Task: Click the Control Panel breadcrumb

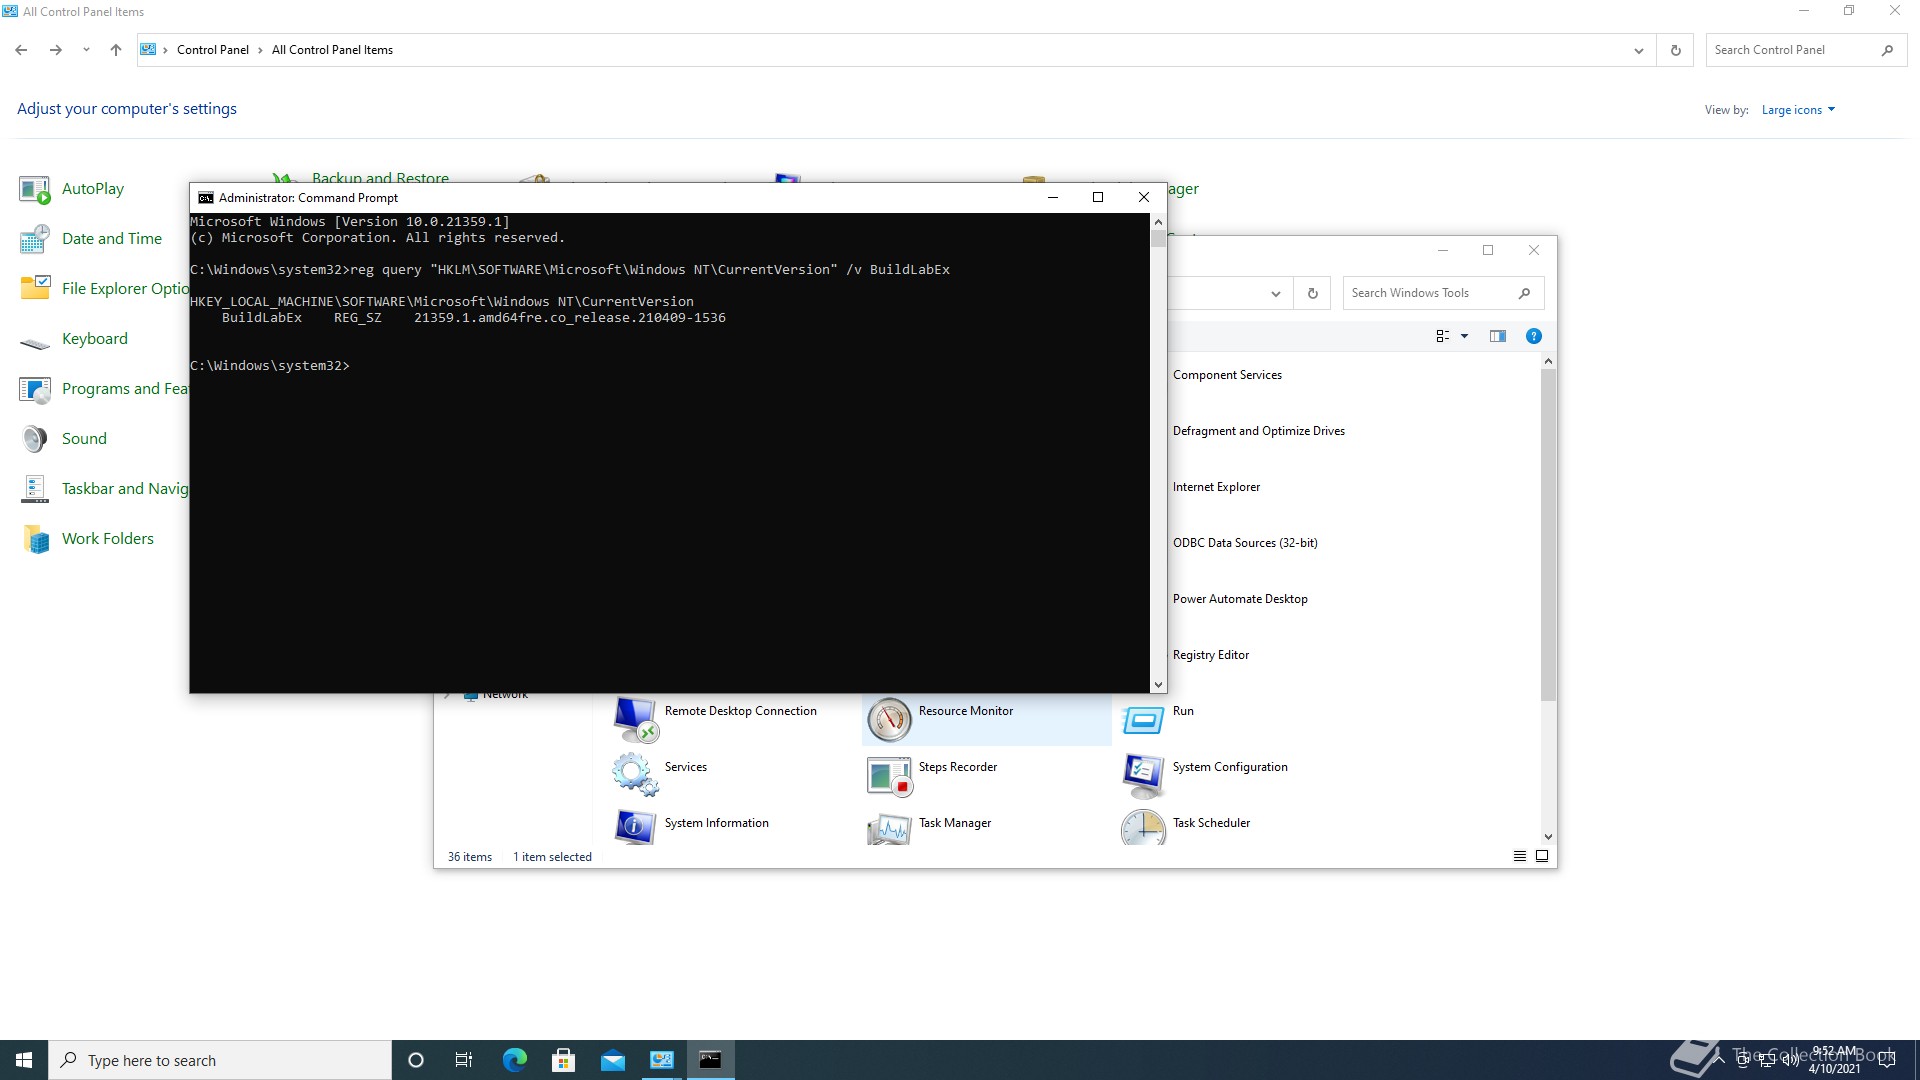Action: 212,50
